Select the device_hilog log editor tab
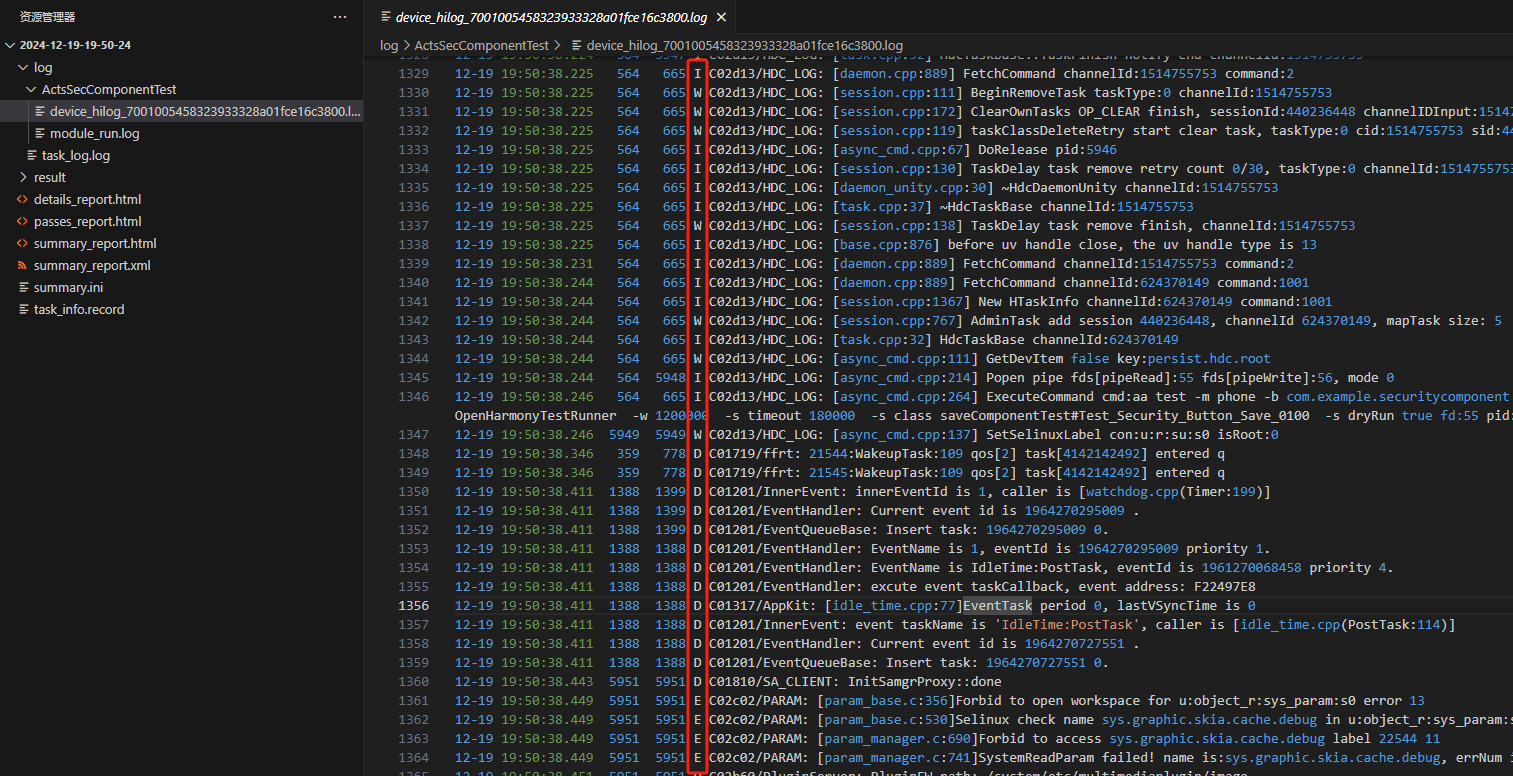The width and height of the screenshot is (1513, 776). [551, 17]
